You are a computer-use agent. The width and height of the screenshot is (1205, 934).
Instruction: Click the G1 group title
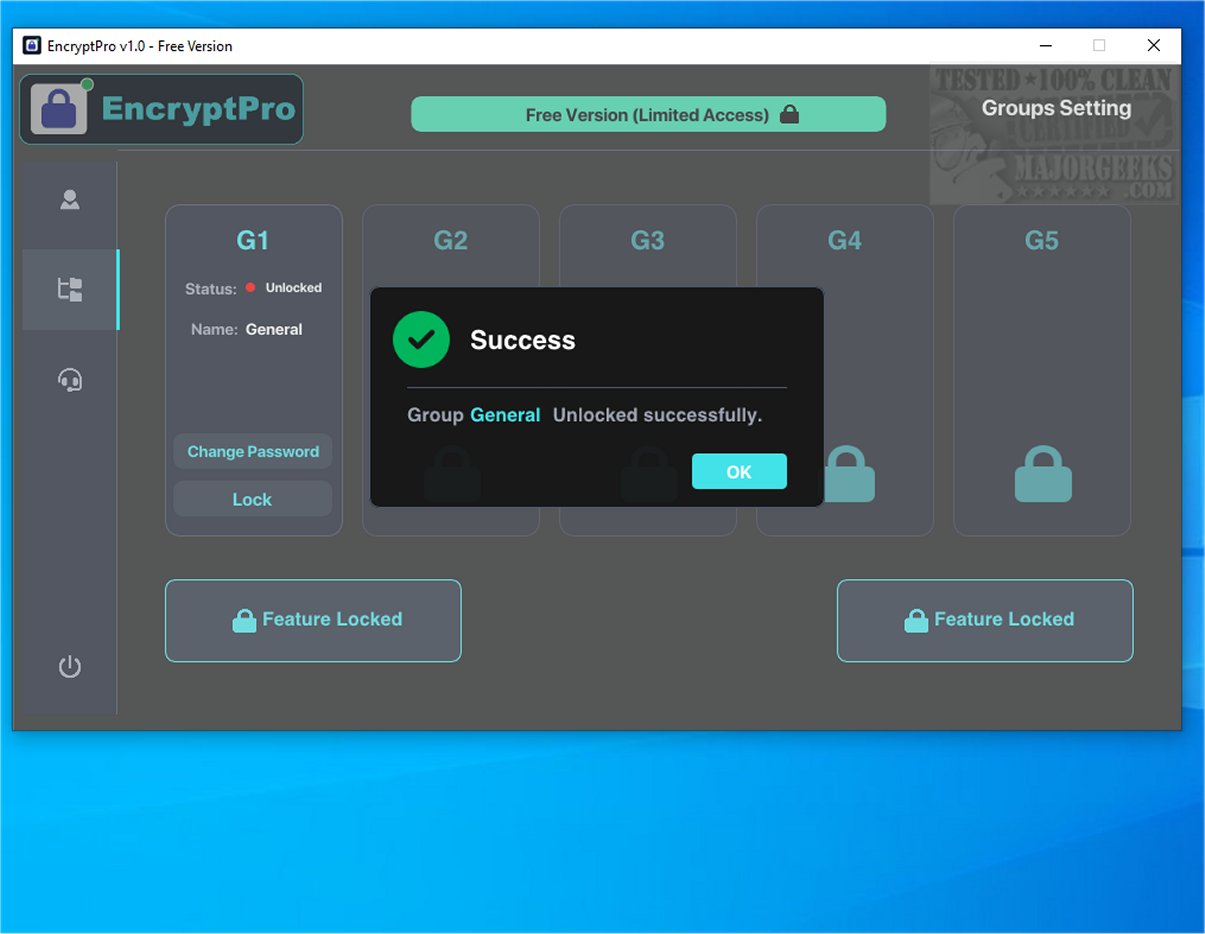tap(253, 240)
